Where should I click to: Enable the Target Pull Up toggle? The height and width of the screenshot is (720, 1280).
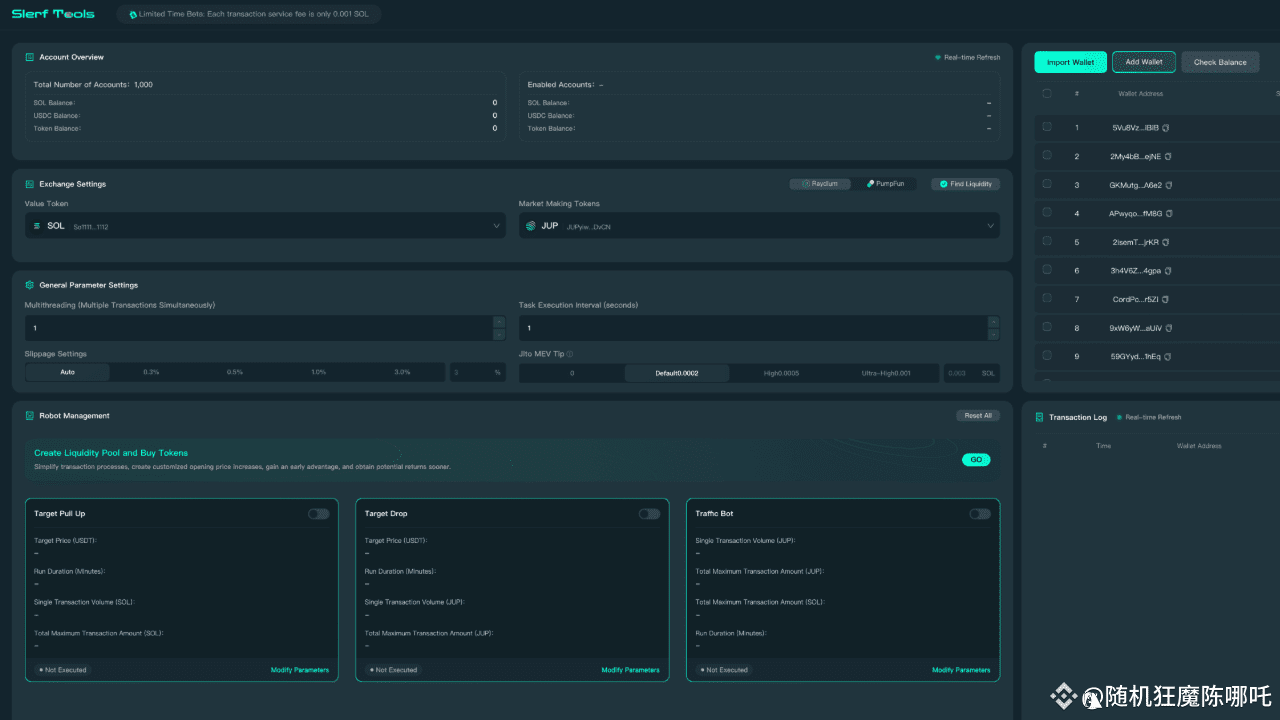(318, 514)
